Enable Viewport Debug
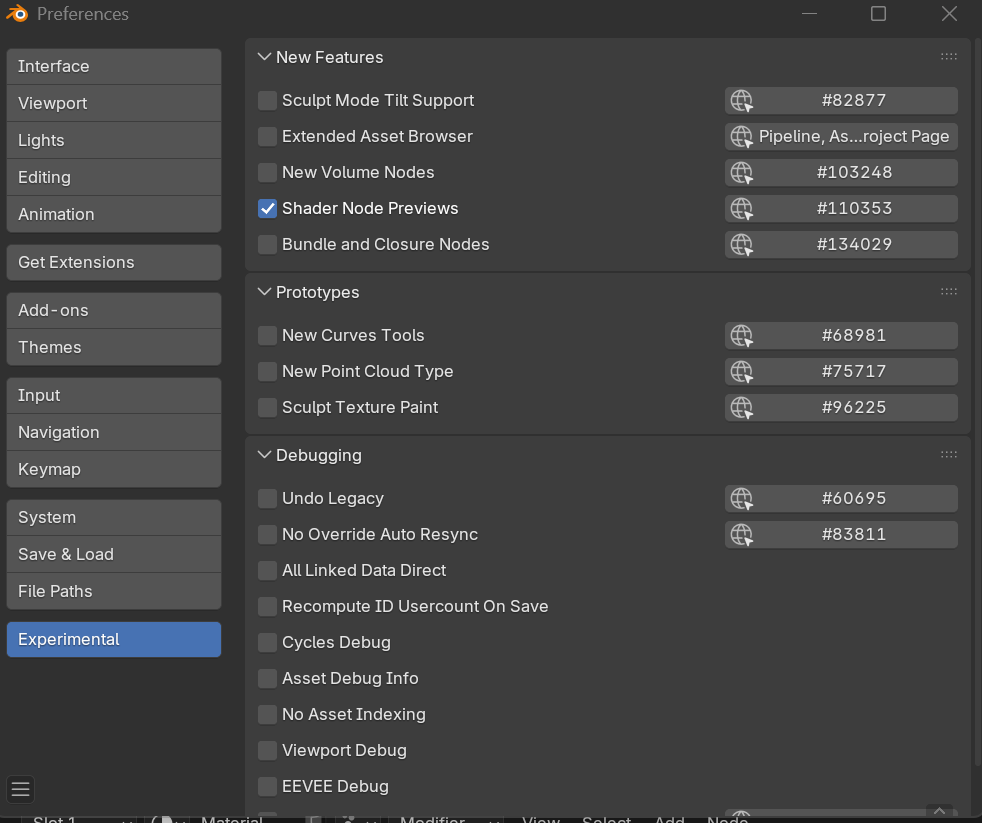Viewport: 982px width, 823px height. (267, 750)
